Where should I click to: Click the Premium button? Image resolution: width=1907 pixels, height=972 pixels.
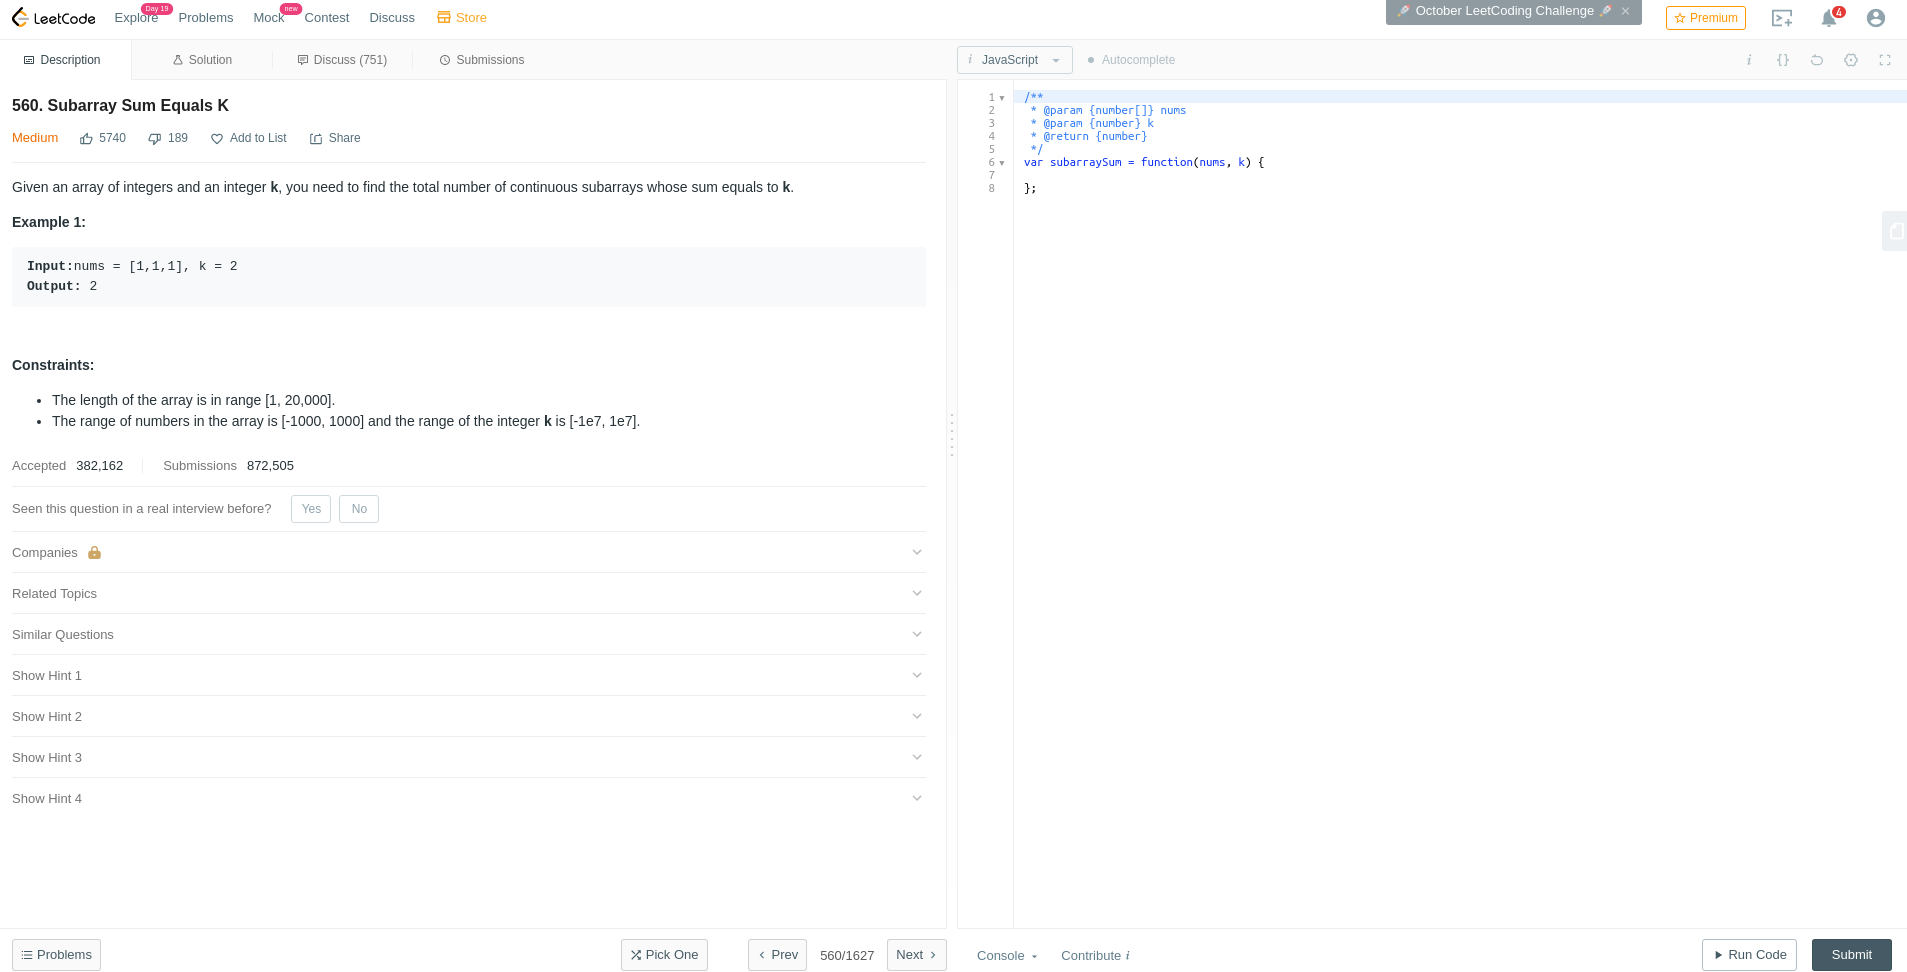[1706, 18]
